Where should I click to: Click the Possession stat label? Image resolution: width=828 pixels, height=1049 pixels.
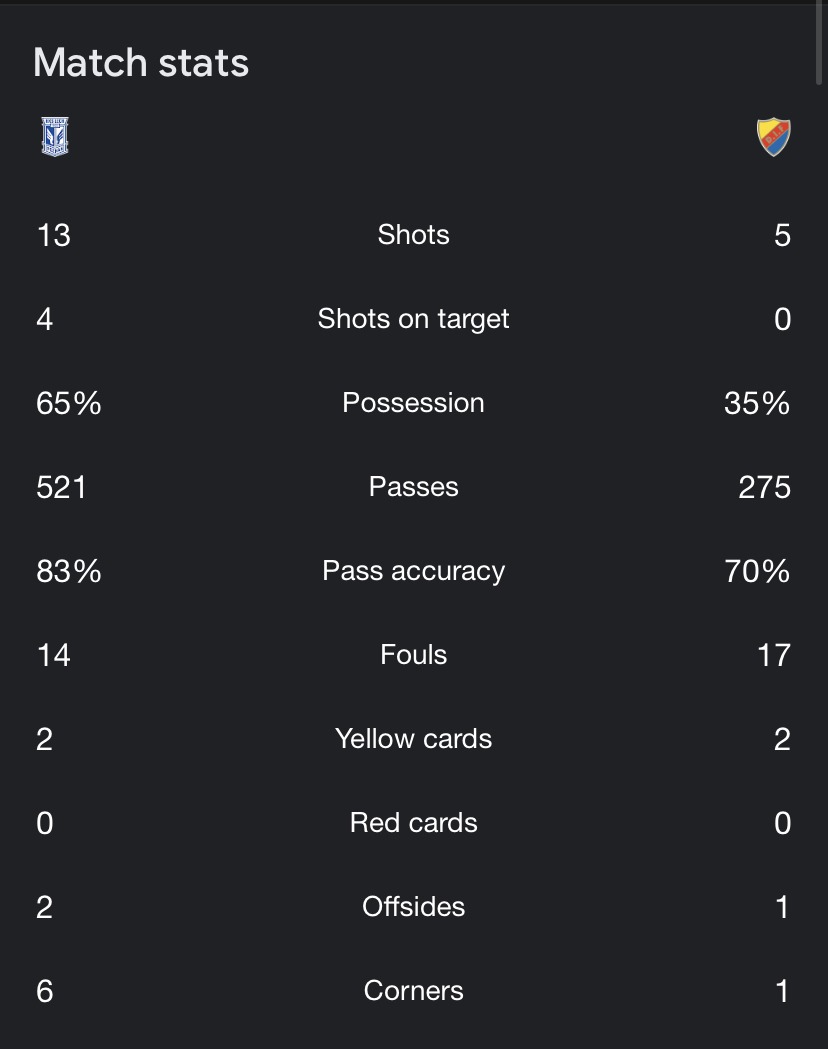413,403
